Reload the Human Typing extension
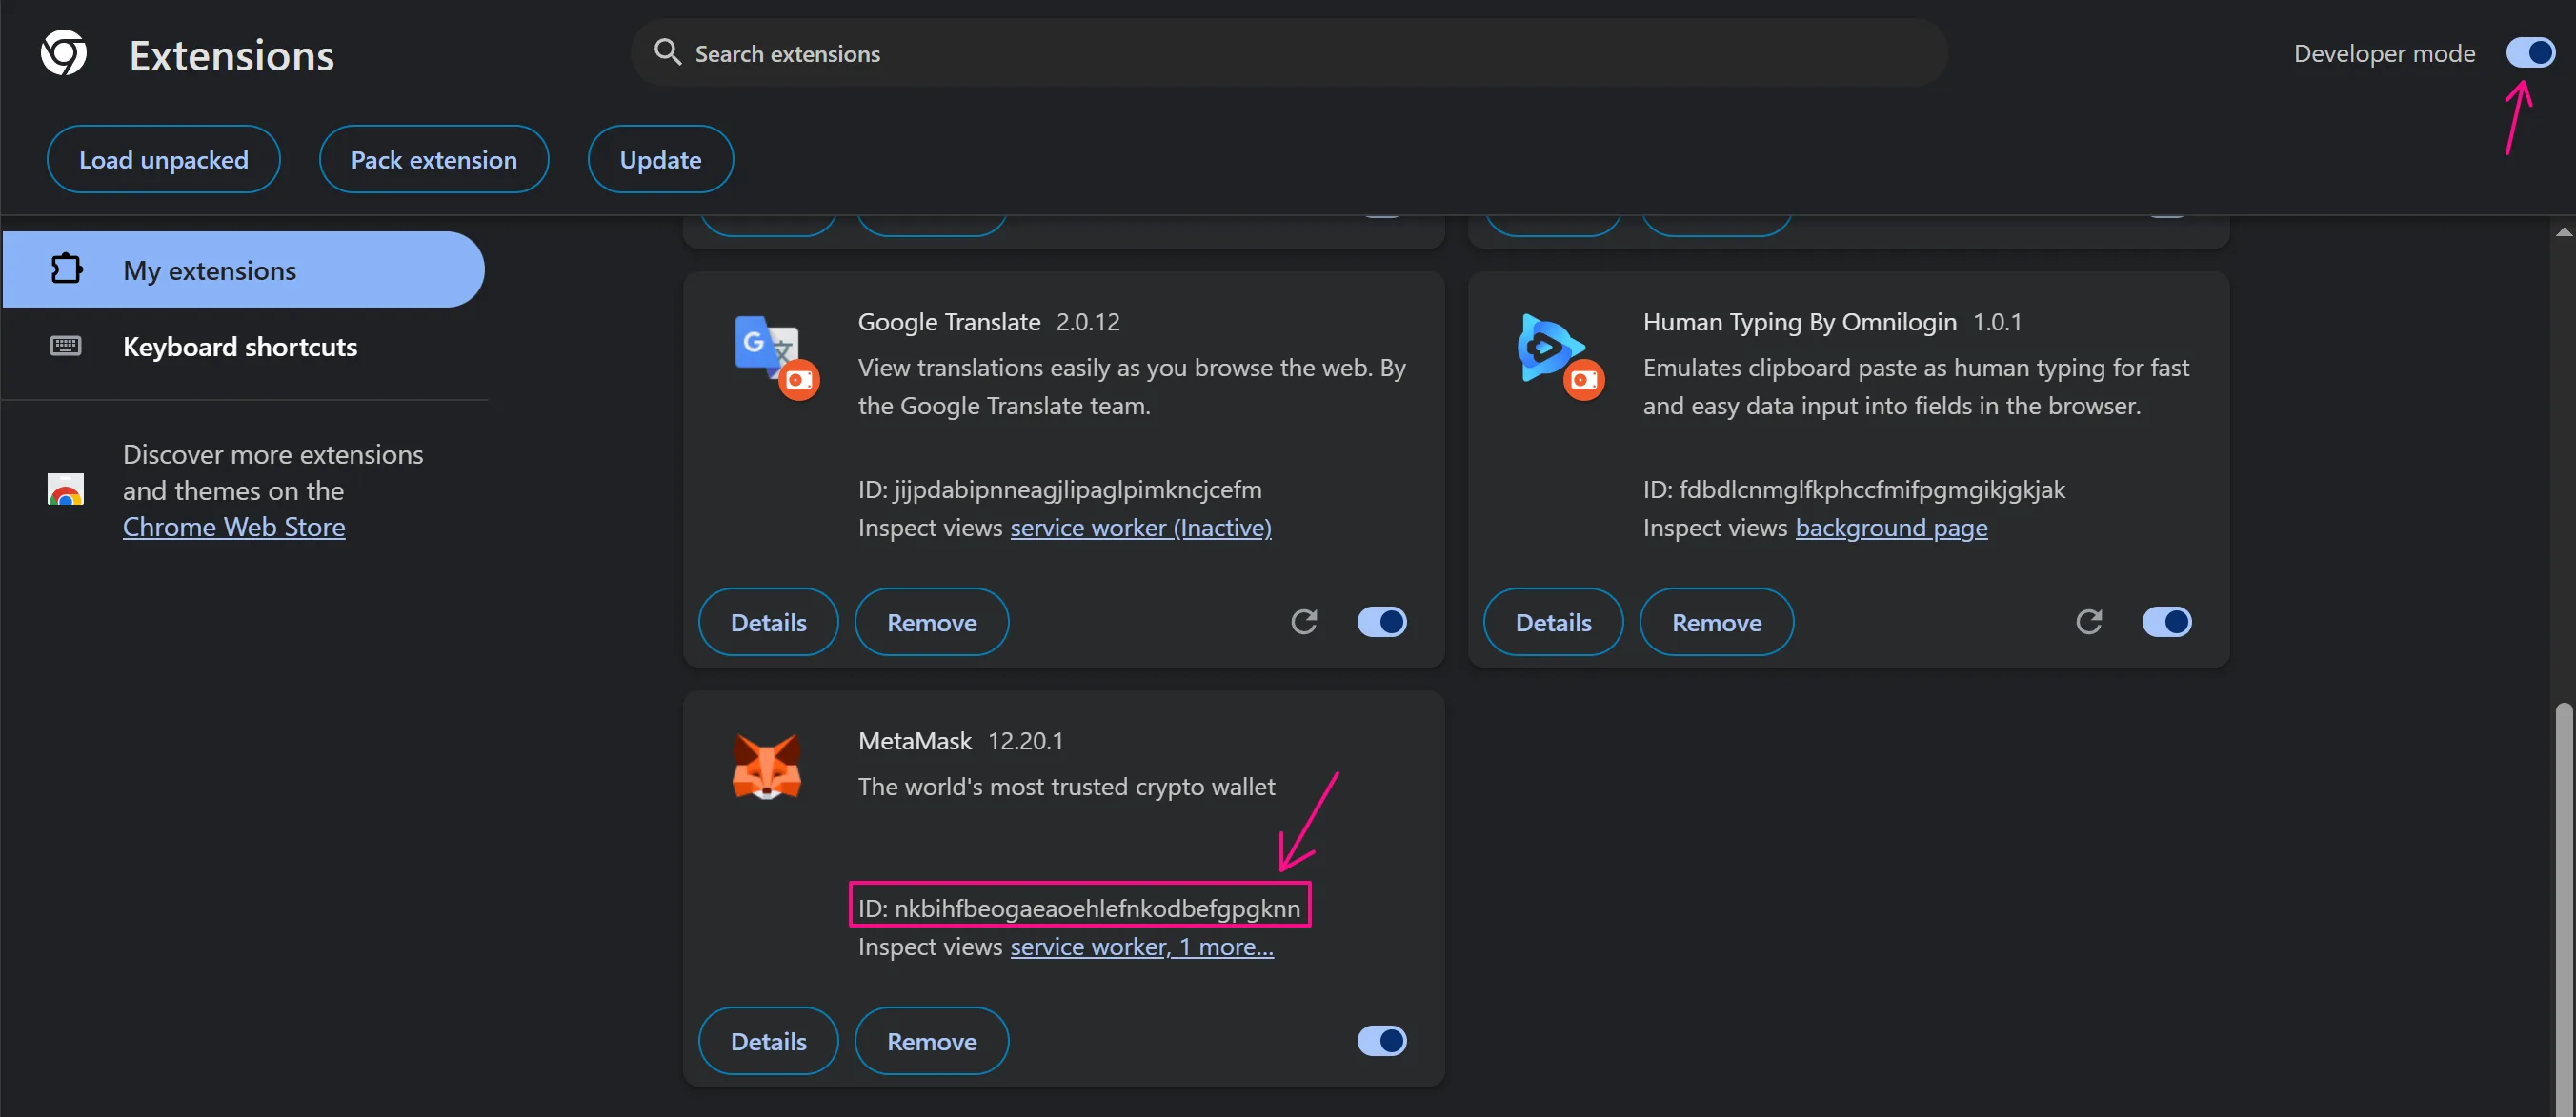 (2089, 621)
